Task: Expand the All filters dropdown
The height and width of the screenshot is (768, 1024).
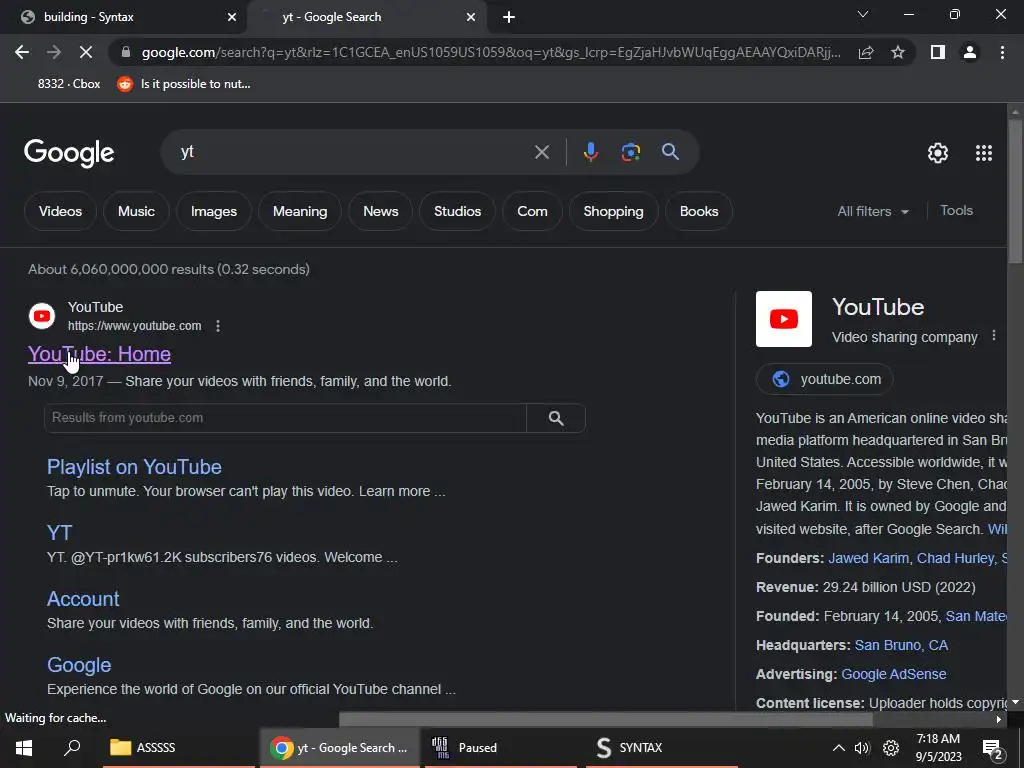Action: pos(873,211)
